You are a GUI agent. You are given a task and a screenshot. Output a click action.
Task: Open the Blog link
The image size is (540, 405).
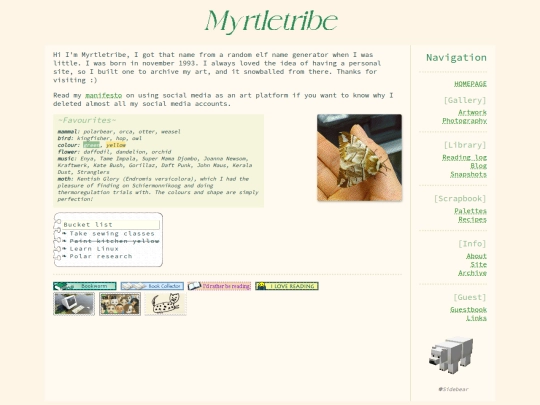click(x=478, y=166)
